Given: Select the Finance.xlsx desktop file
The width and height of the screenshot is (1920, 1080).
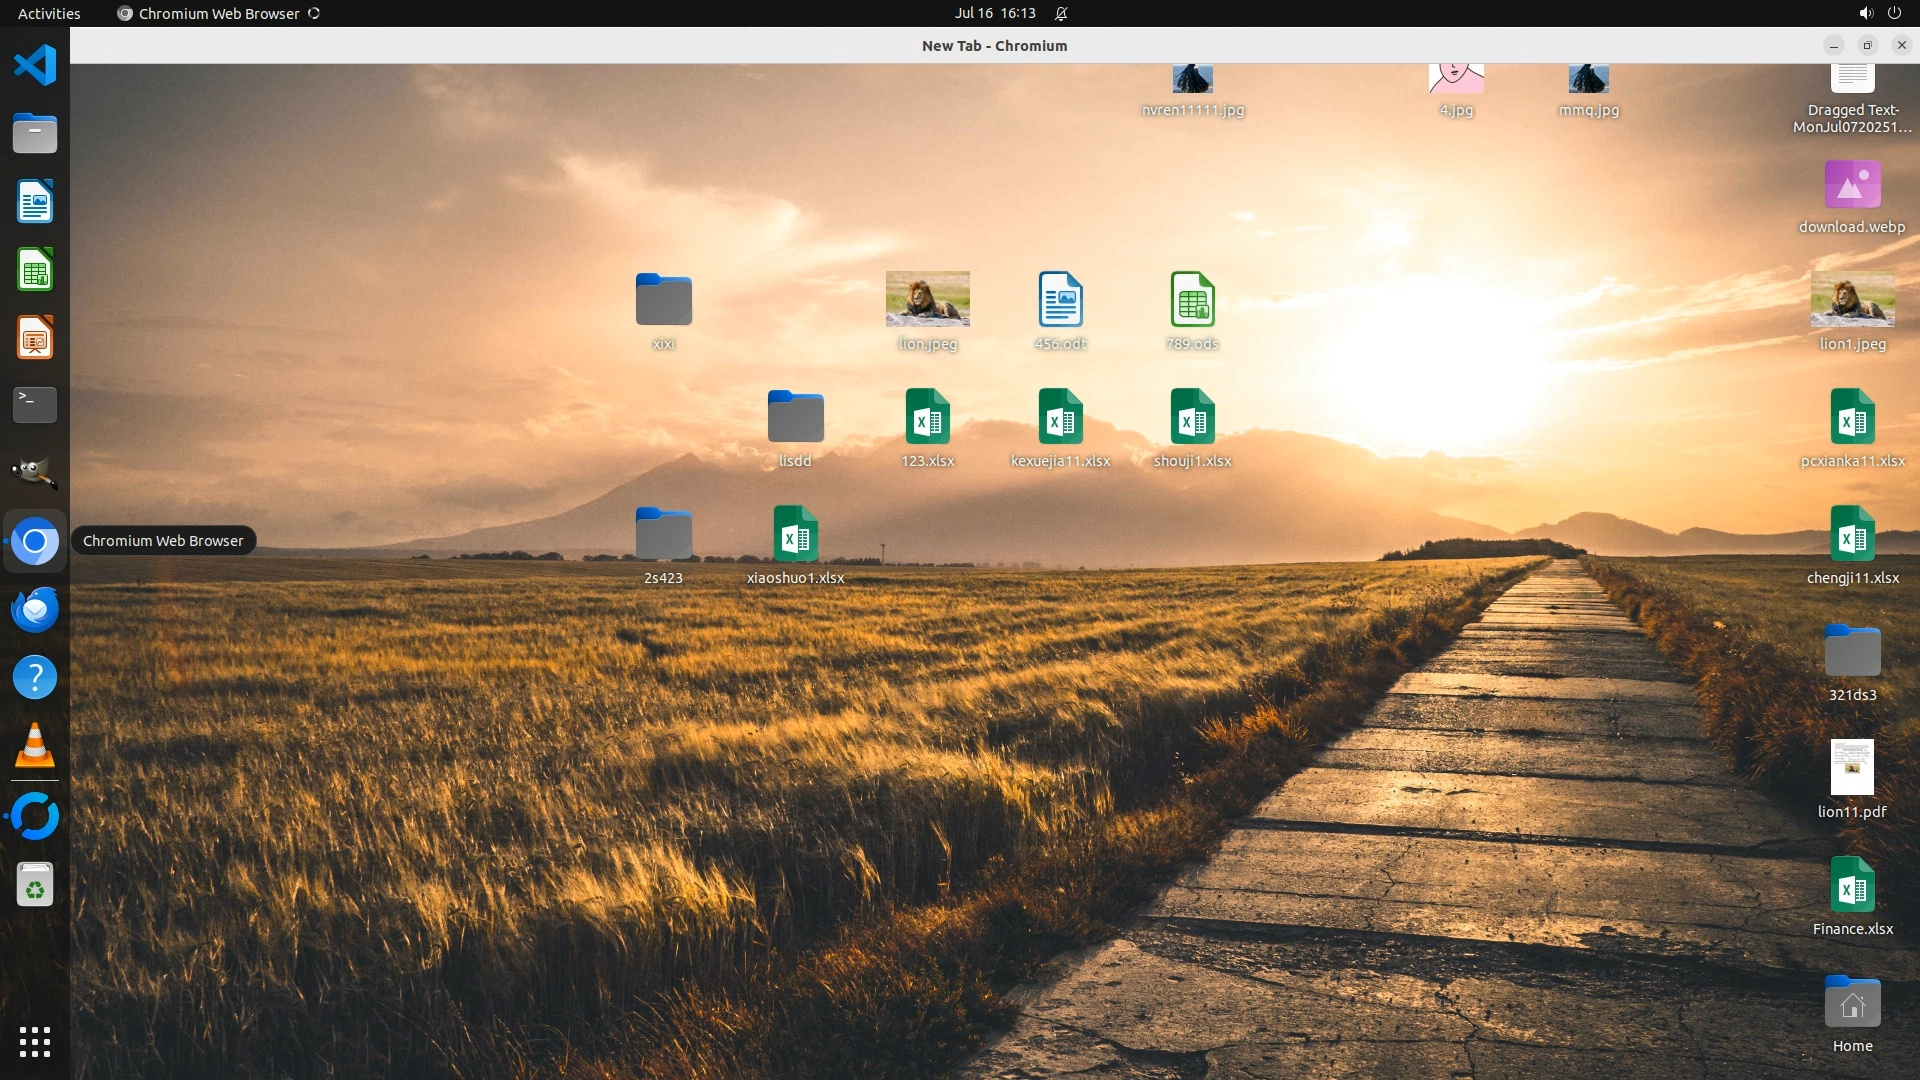Looking at the screenshot, I should click(1852, 886).
